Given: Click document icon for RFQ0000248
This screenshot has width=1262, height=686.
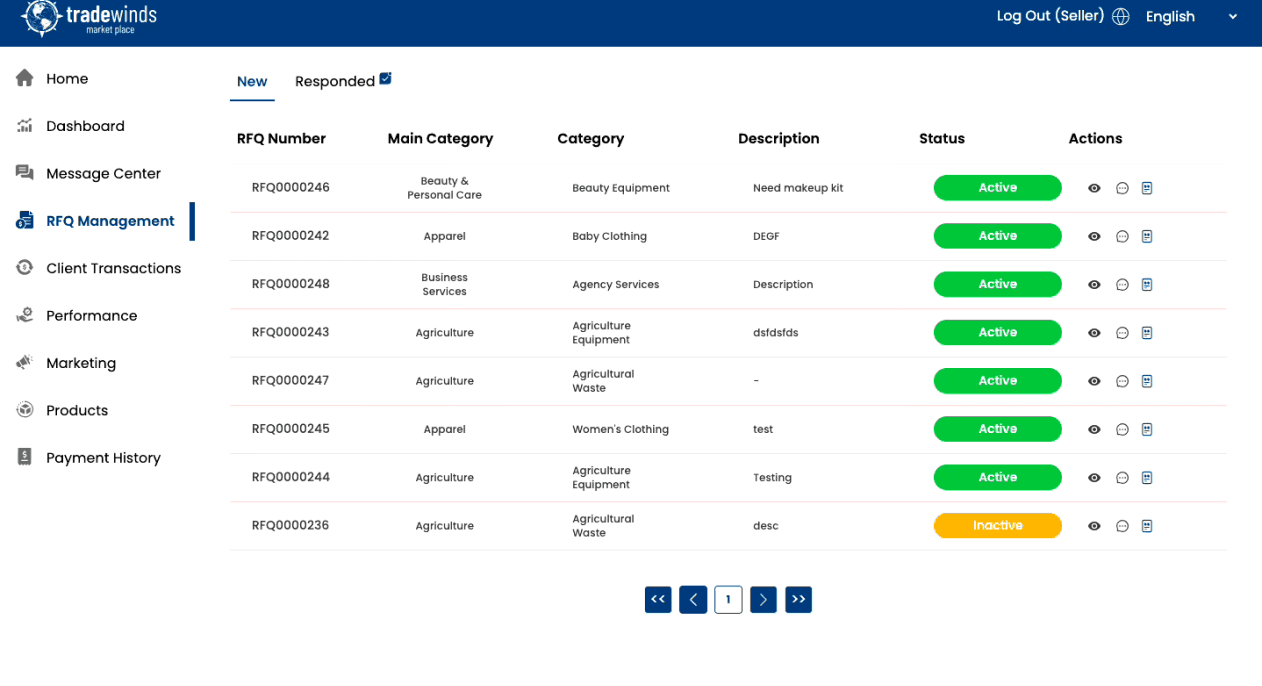Looking at the screenshot, I should (x=1147, y=285).
